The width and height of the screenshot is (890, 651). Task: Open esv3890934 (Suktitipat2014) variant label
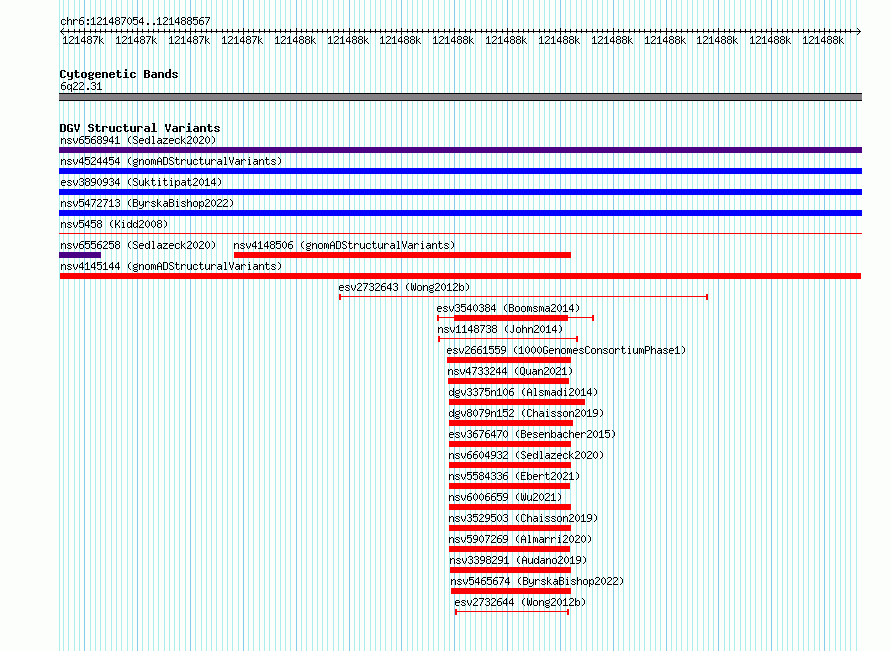141,182
